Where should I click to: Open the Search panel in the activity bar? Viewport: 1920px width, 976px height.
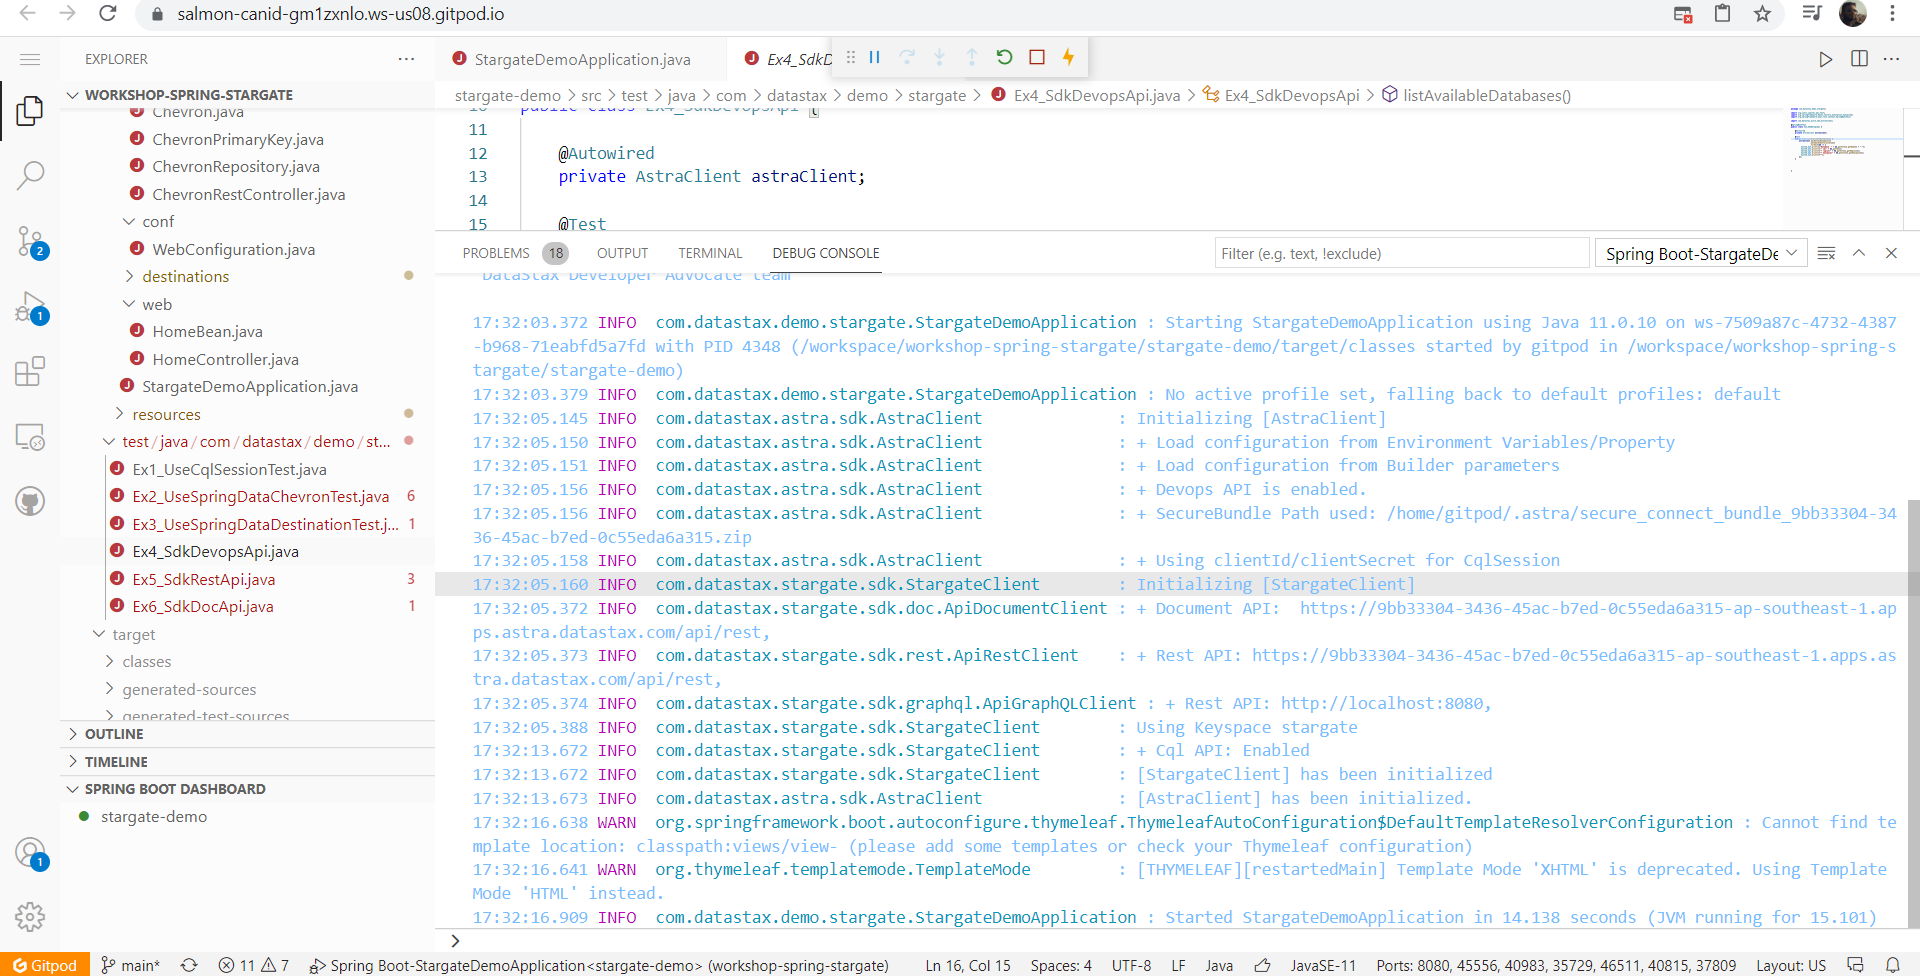point(30,174)
